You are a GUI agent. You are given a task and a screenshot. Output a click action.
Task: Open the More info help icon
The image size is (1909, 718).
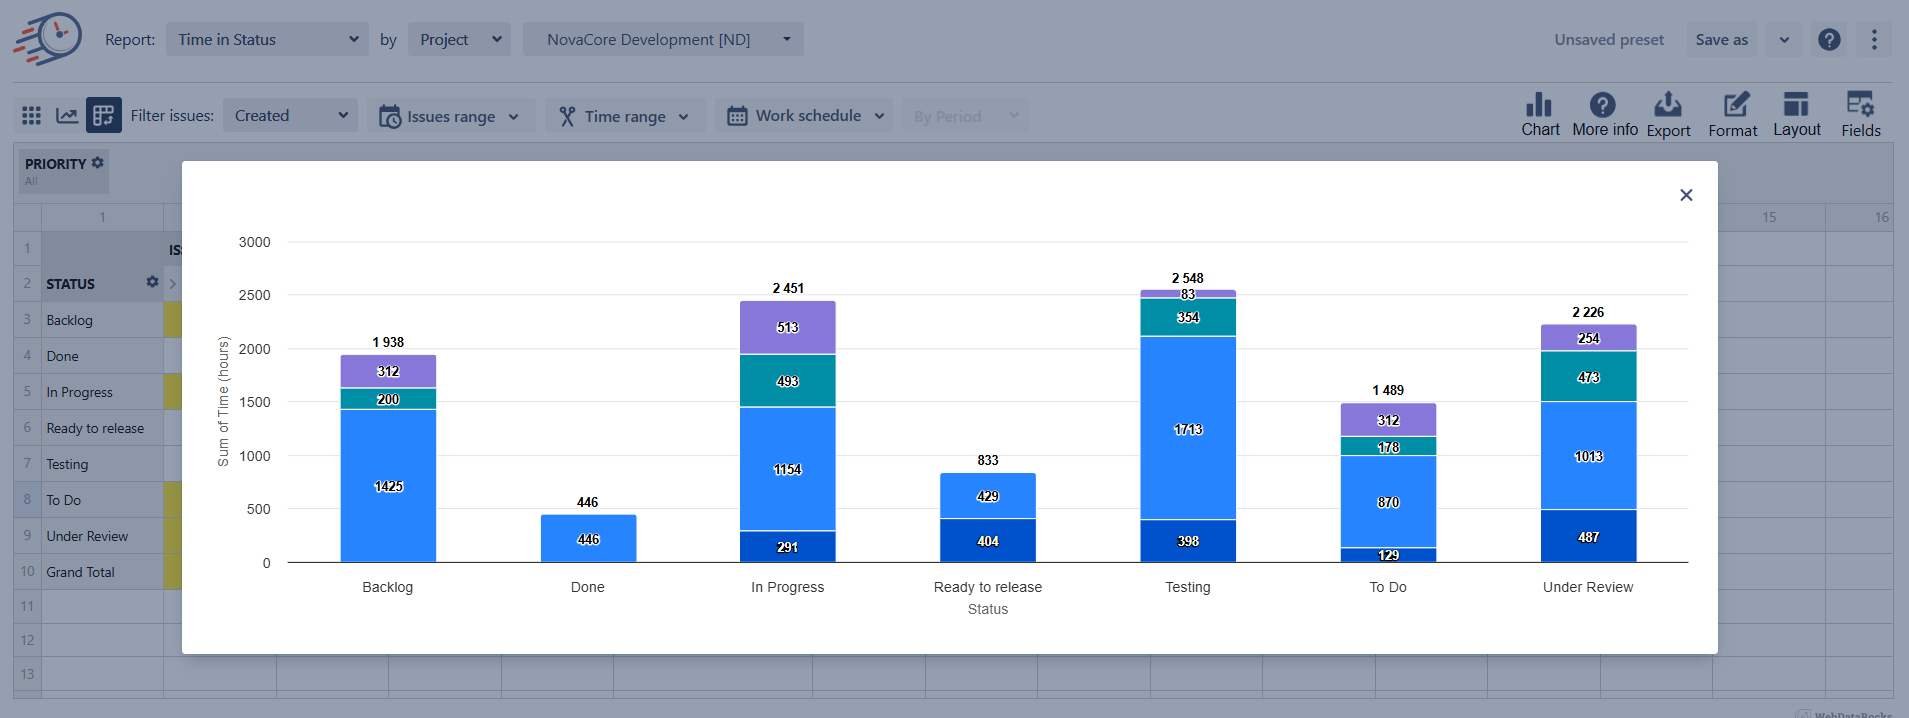click(x=1602, y=106)
